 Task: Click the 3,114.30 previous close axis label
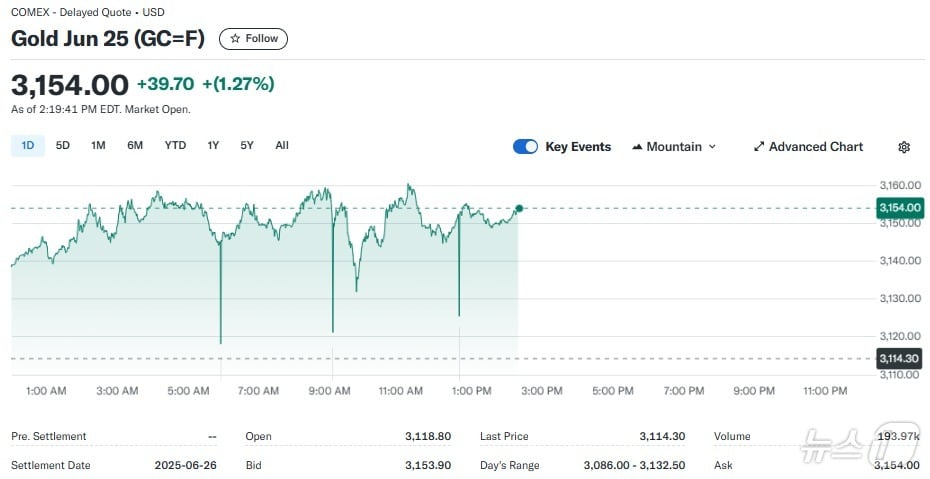pyautogui.click(x=898, y=358)
